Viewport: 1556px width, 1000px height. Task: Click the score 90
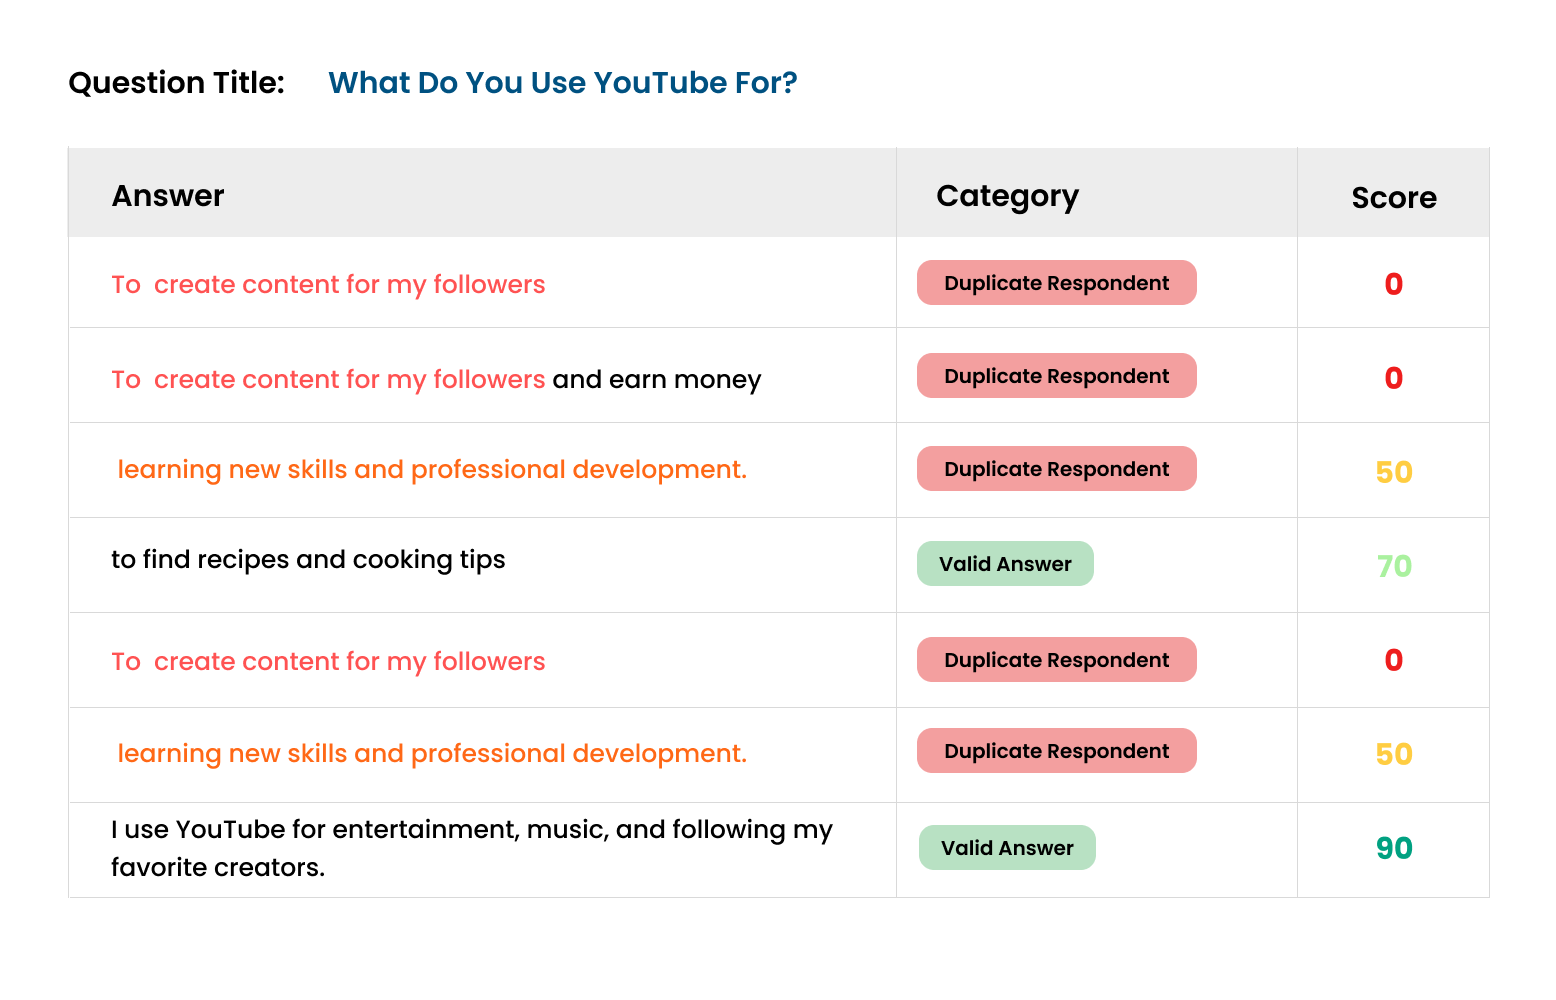point(1394,849)
